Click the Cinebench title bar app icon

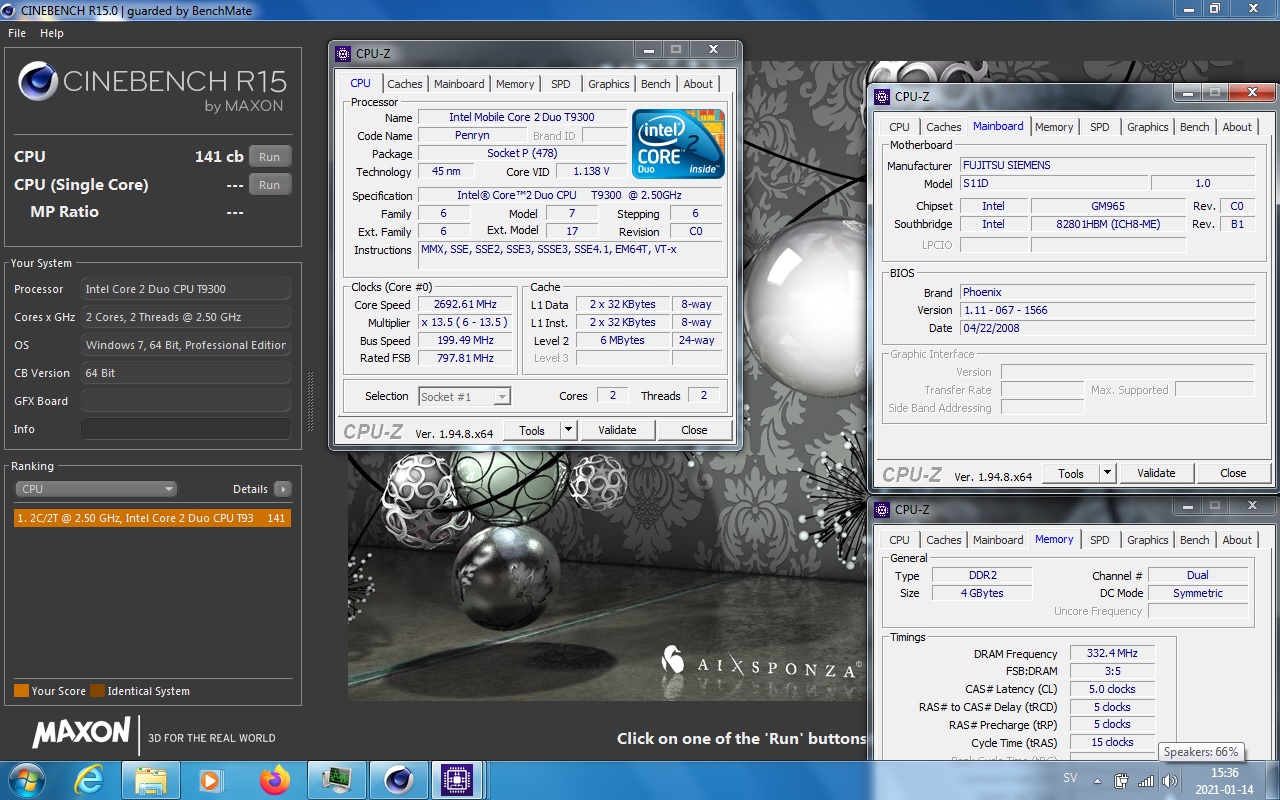click(10, 10)
